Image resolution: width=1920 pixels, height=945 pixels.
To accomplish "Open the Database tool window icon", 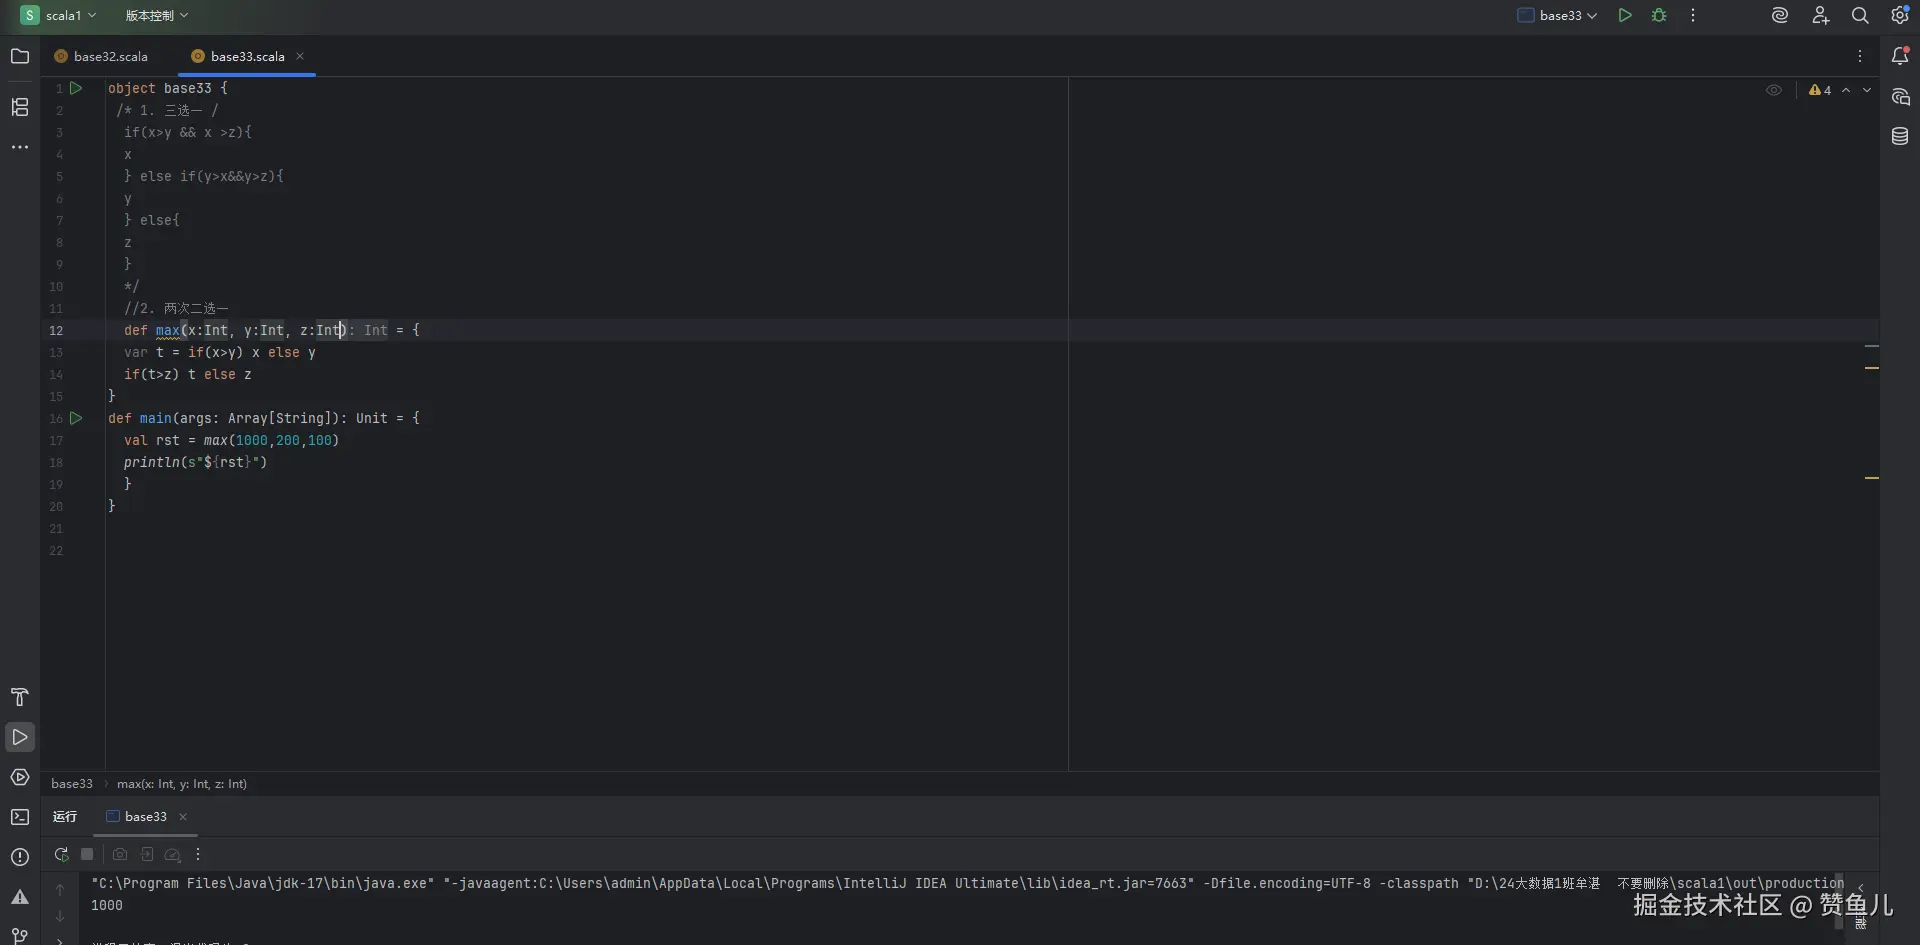I will (x=1901, y=136).
